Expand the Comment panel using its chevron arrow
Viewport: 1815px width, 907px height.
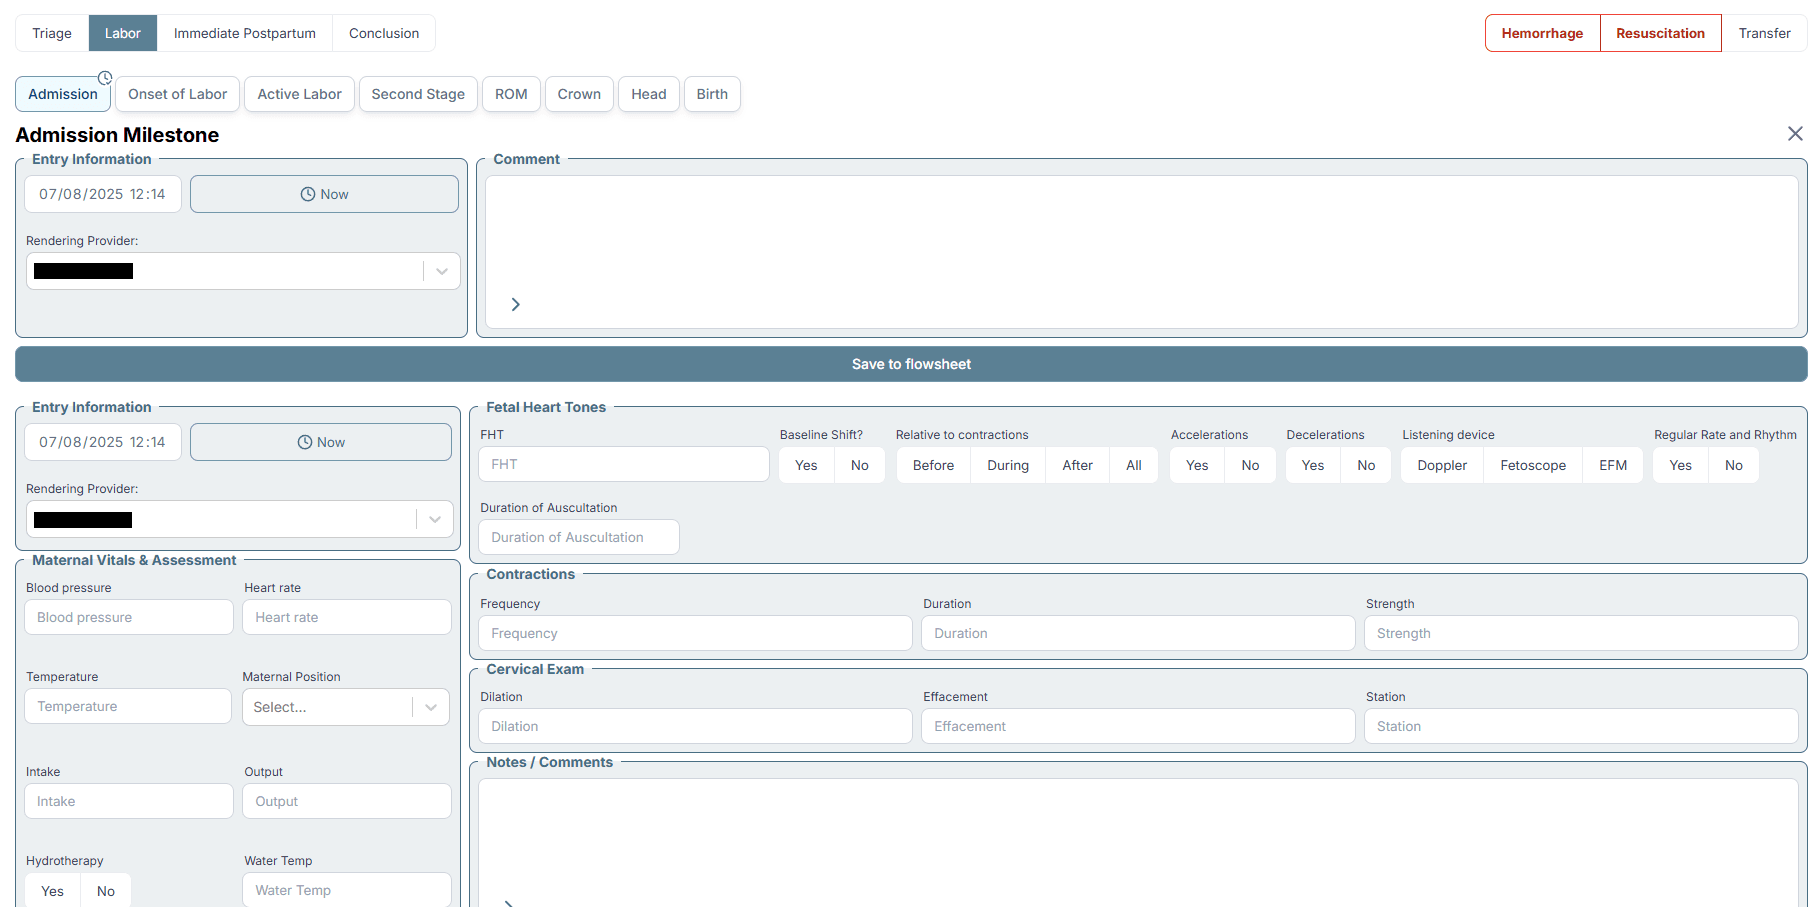click(x=515, y=304)
